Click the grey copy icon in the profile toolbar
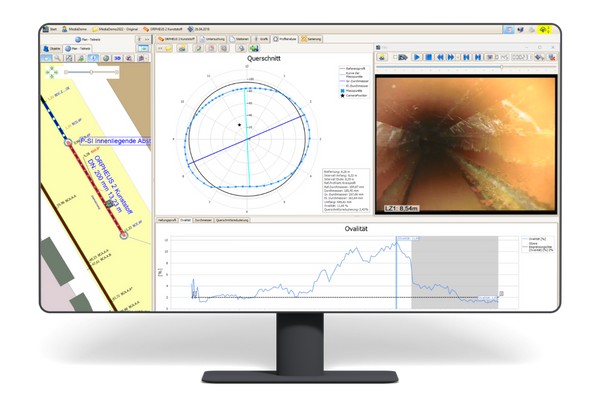Viewport: 600px width, 400px height. coord(223,49)
